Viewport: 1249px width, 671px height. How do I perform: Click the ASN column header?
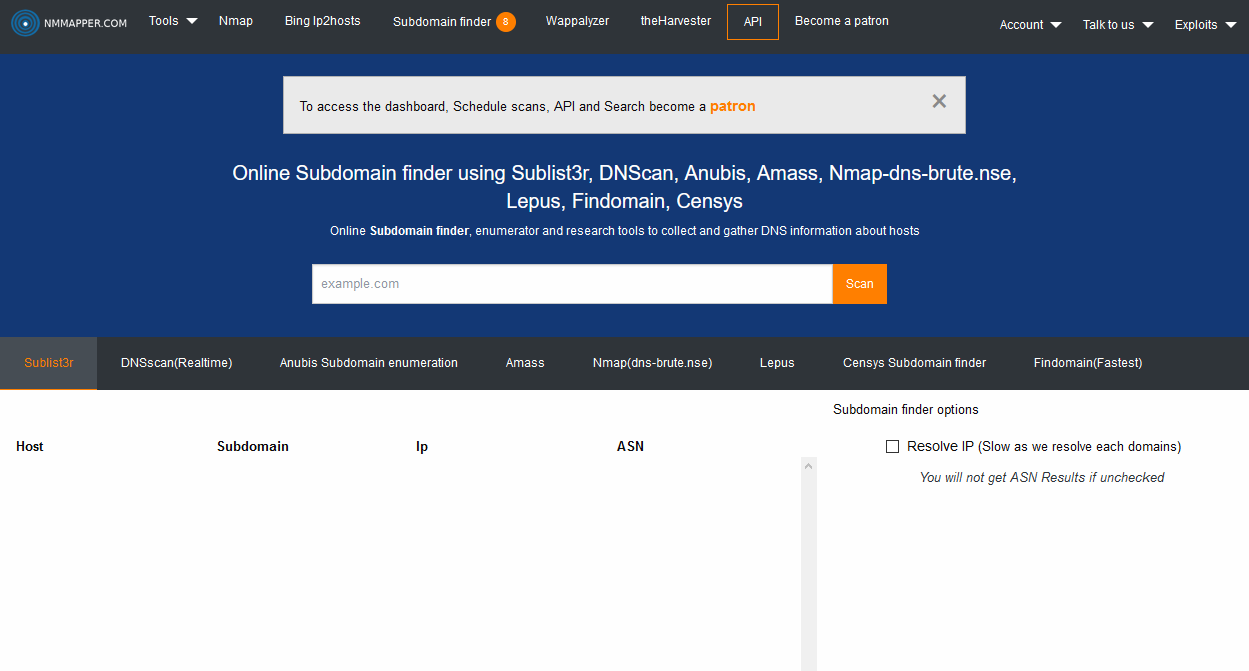coord(630,446)
